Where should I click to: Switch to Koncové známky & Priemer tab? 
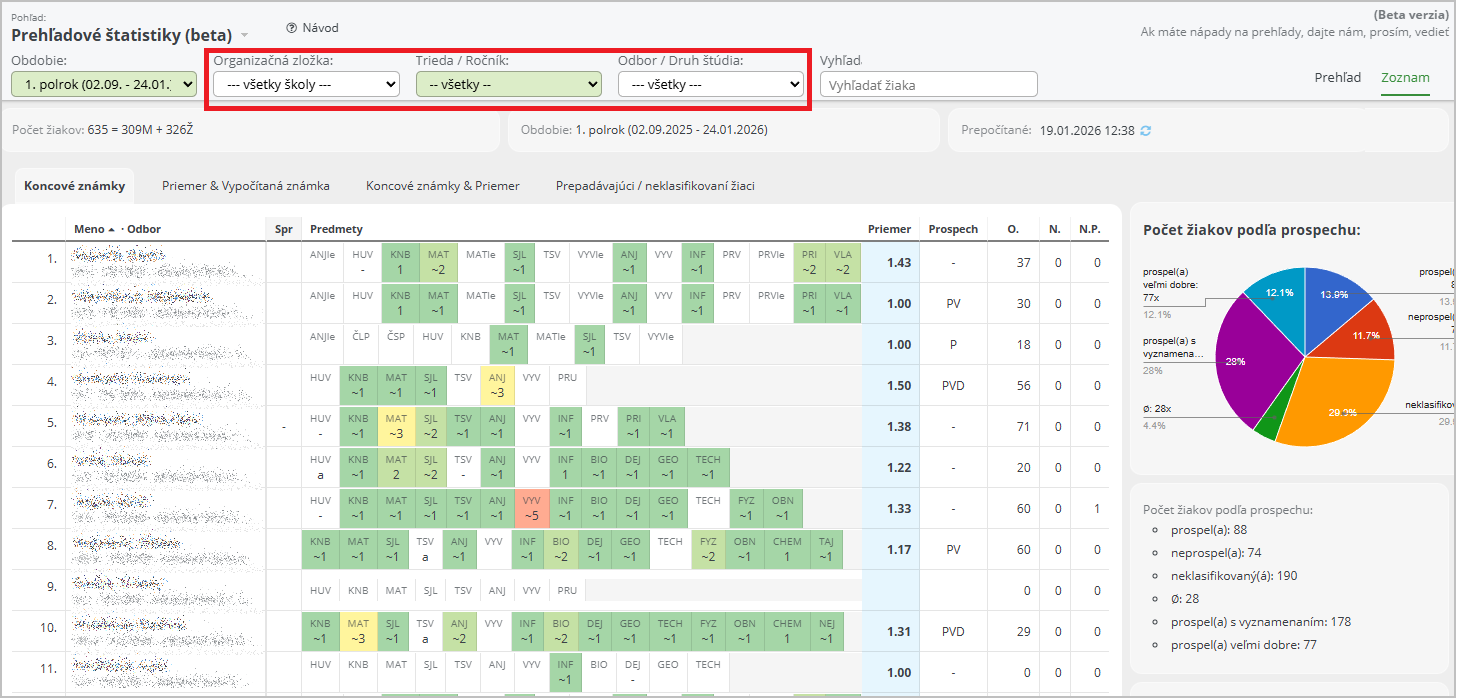coord(442,186)
